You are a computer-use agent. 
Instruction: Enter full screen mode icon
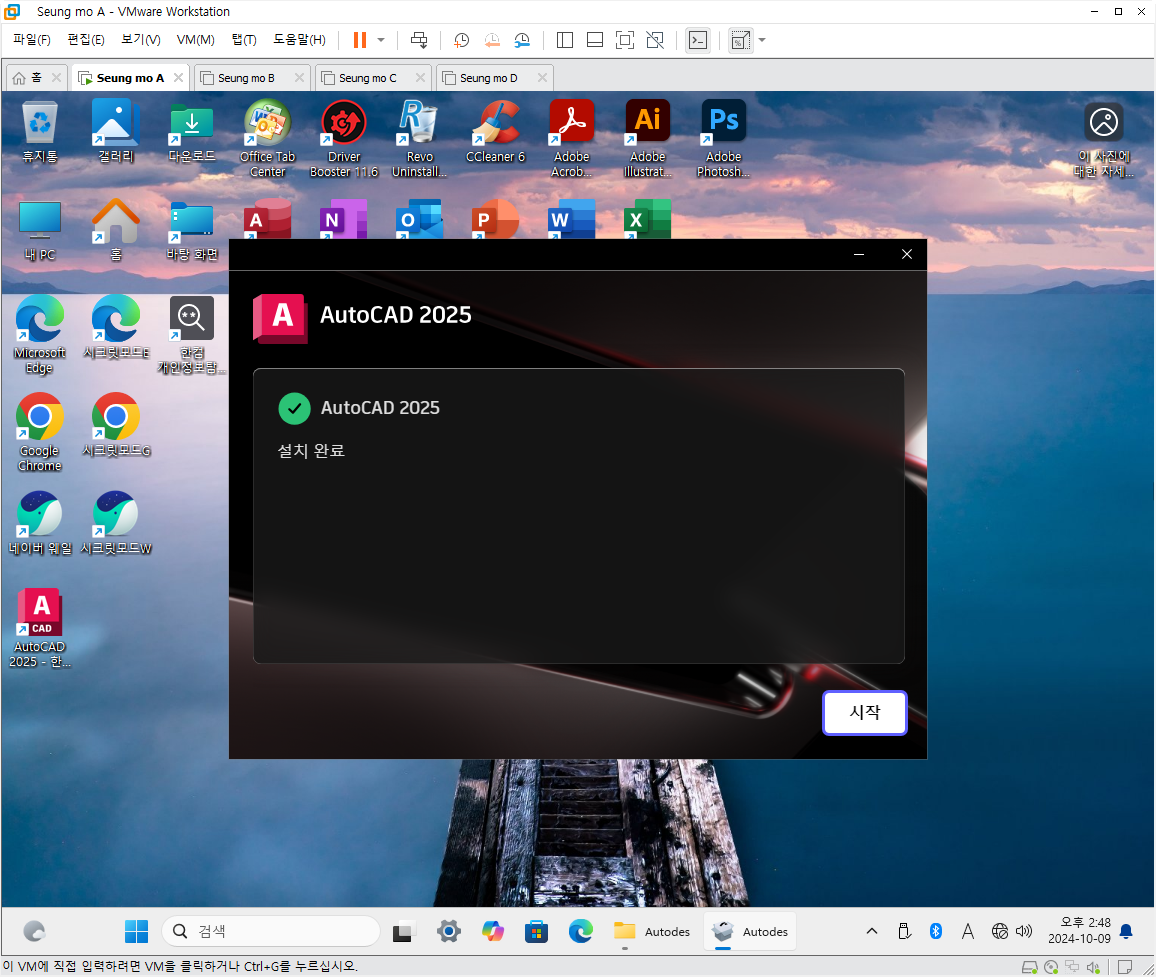pyautogui.click(x=624, y=40)
